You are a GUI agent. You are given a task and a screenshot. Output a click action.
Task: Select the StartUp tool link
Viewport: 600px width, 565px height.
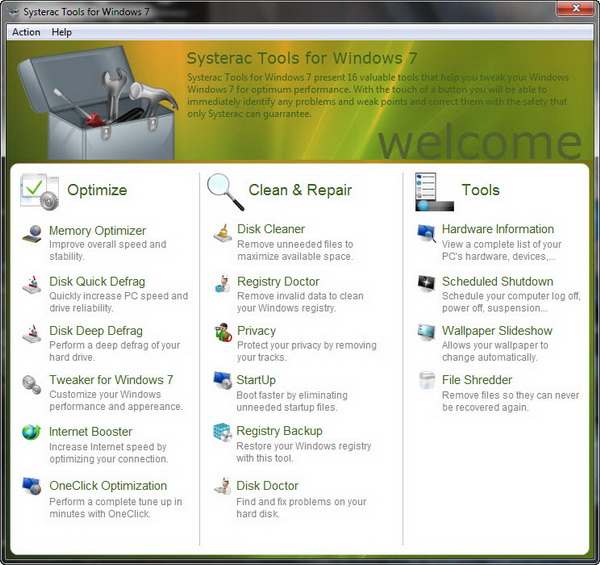256,380
